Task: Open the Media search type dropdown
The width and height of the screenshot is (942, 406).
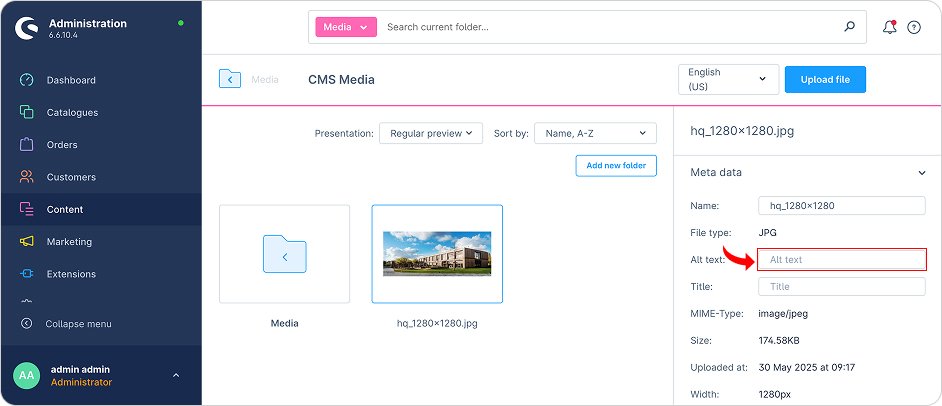Action: [346, 28]
